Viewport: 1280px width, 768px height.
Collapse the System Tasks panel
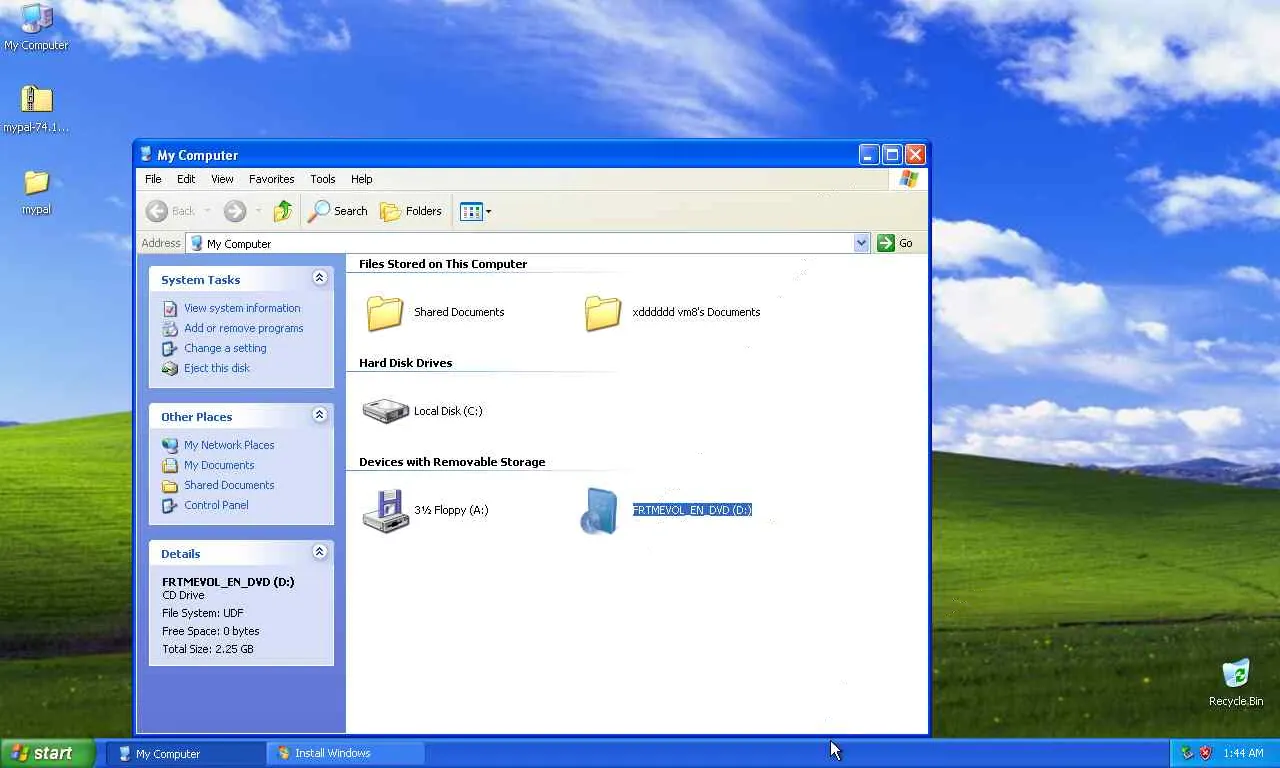pos(320,278)
